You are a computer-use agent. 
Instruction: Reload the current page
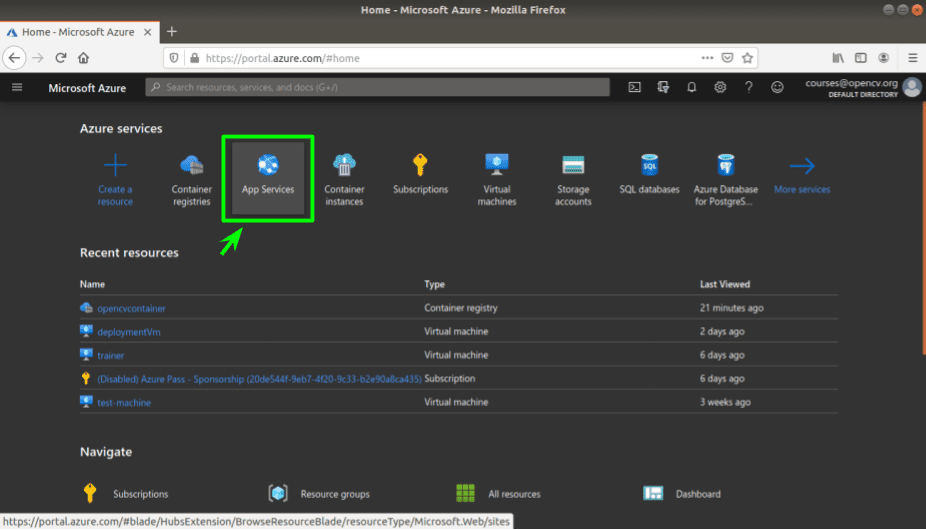pos(61,58)
